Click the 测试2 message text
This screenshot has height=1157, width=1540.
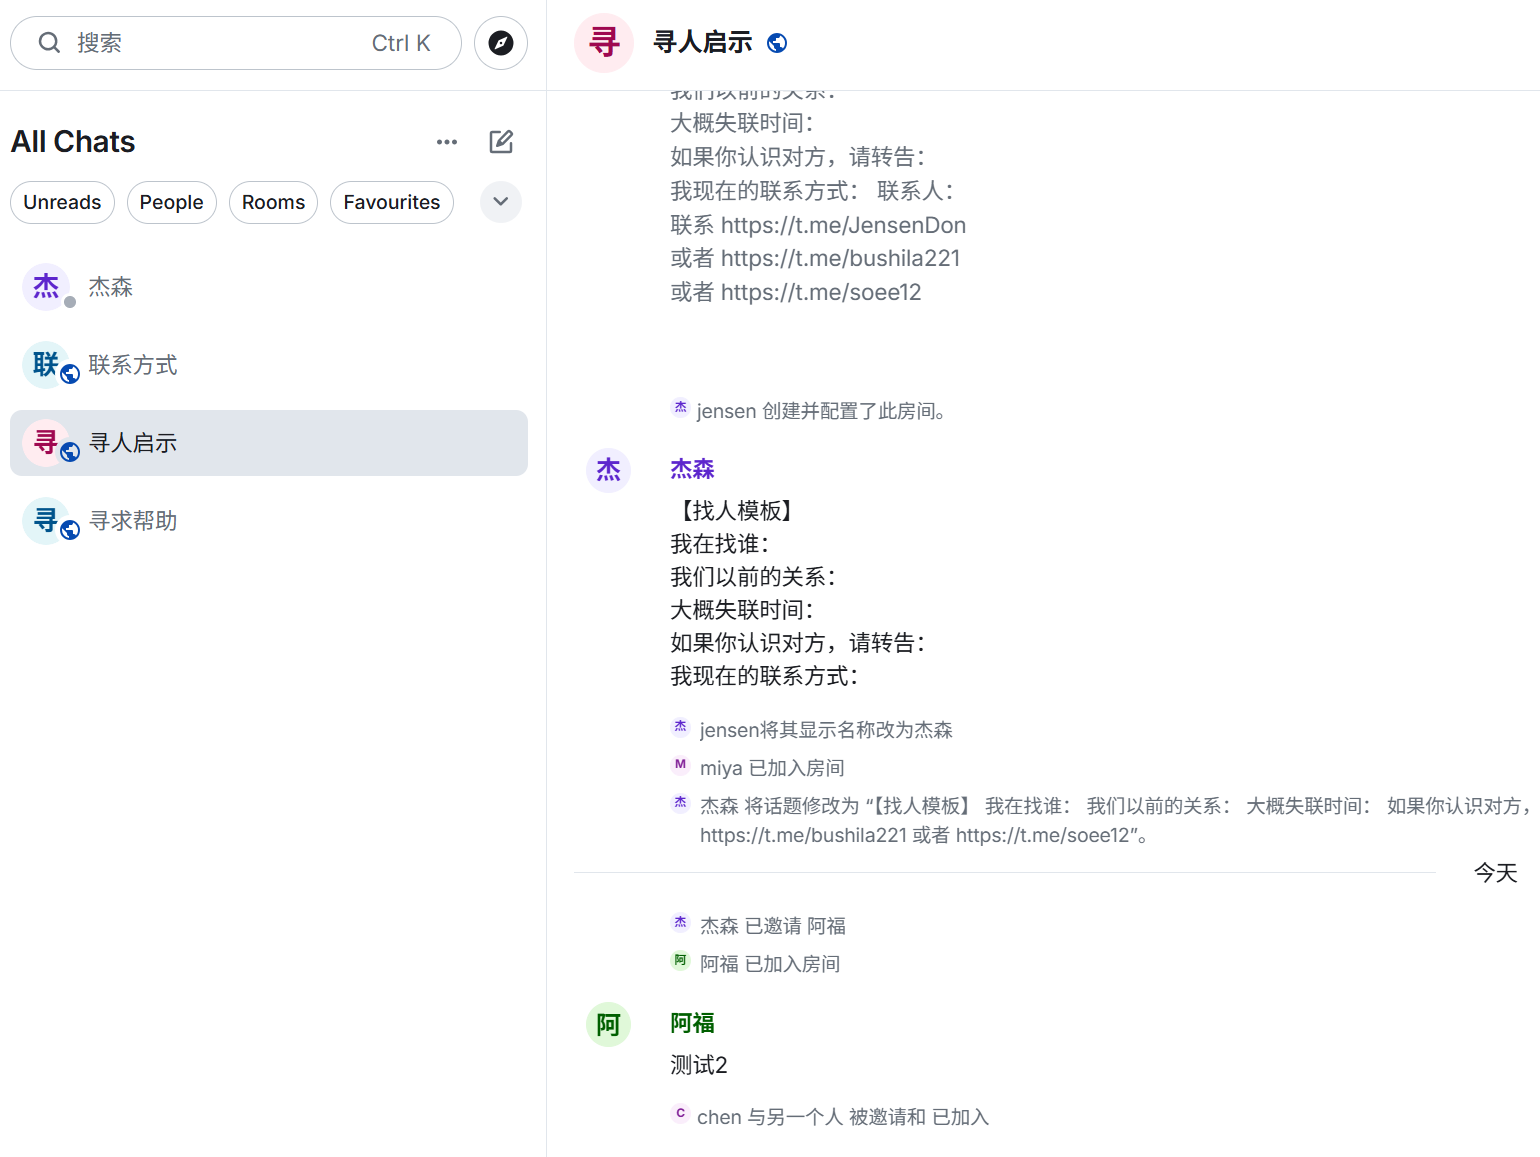699,1065
